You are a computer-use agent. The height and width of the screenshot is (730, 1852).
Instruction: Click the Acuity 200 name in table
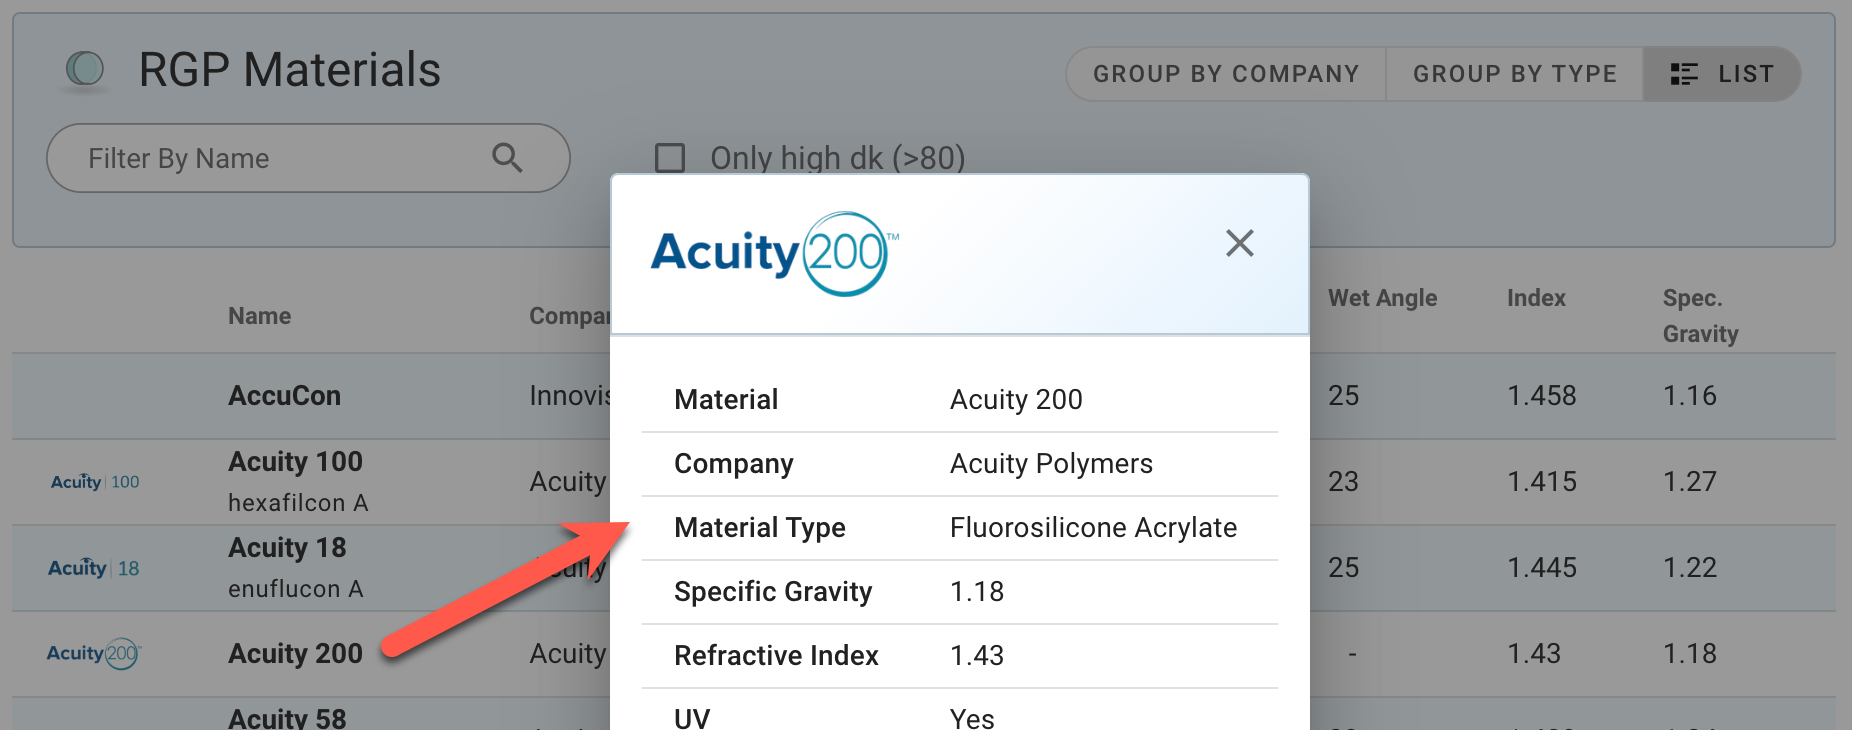(x=296, y=654)
